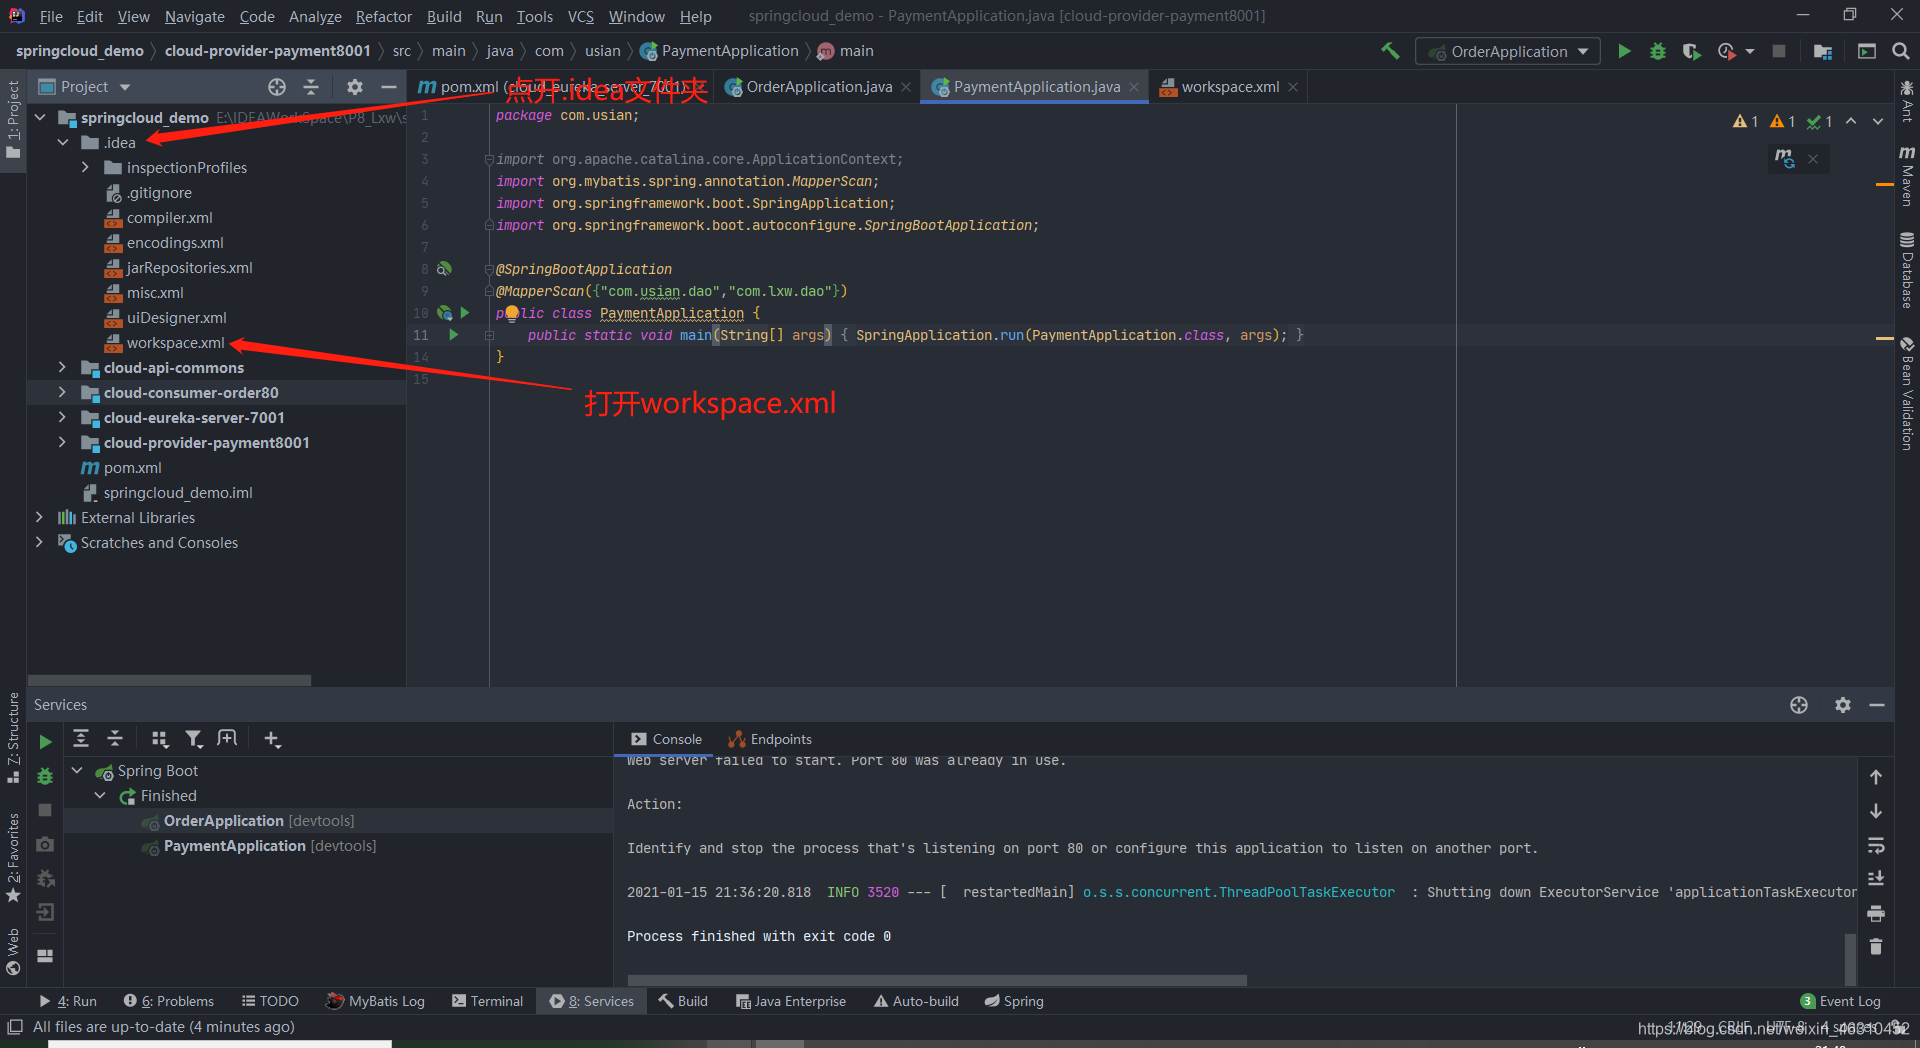This screenshot has width=1920, height=1048.
Task: Start Debug for OrderApplication
Action: click(1657, 51)
